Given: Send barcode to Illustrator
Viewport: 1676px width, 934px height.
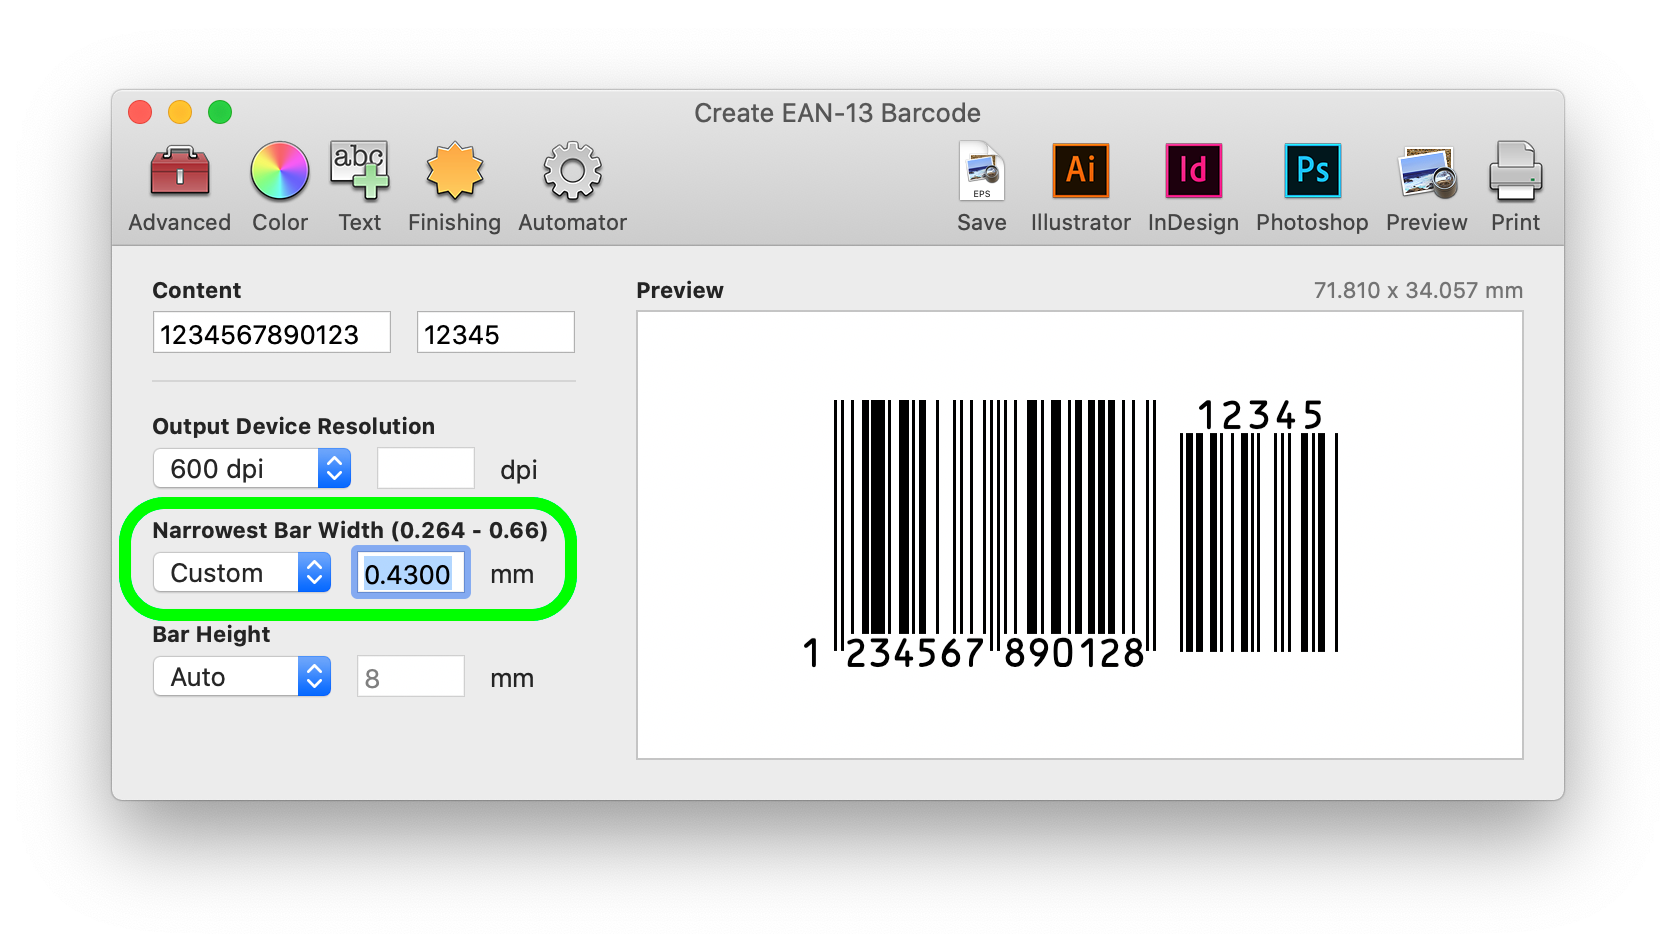Looking at the screenshot, I should 1081,187.
